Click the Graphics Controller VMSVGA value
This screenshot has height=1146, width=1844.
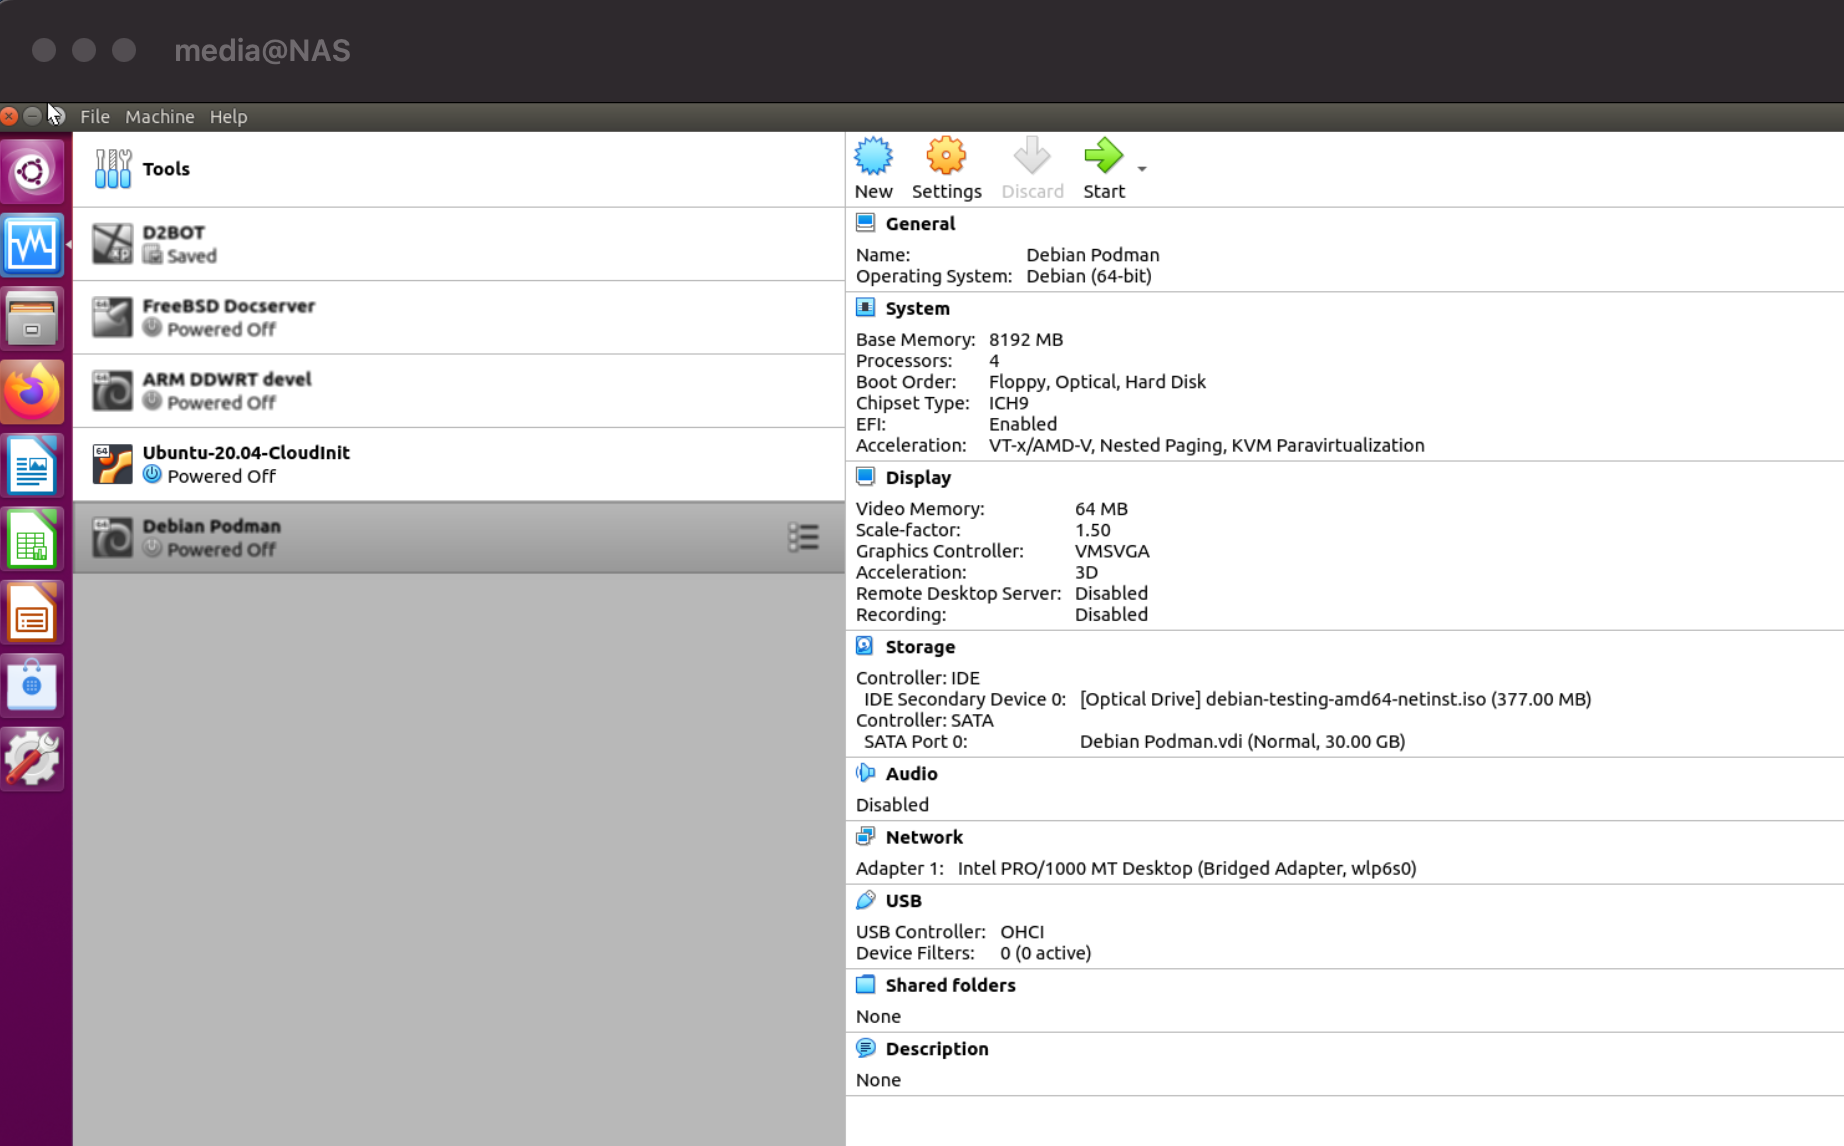(x=1112, y=551)
